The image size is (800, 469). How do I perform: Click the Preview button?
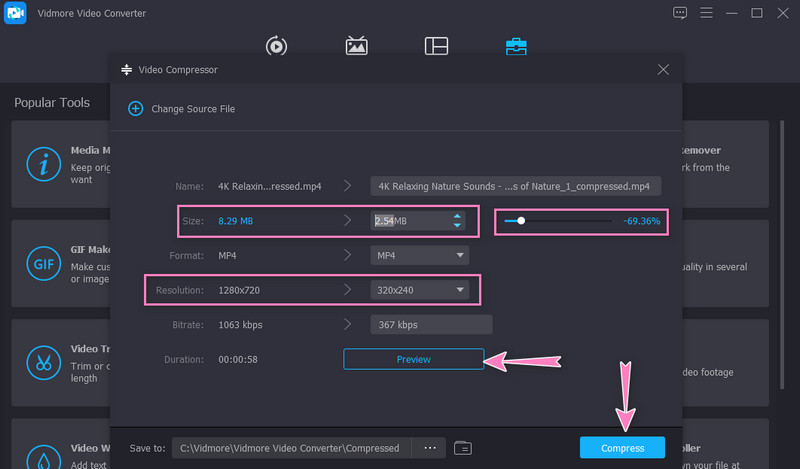[x=413, y=359]
